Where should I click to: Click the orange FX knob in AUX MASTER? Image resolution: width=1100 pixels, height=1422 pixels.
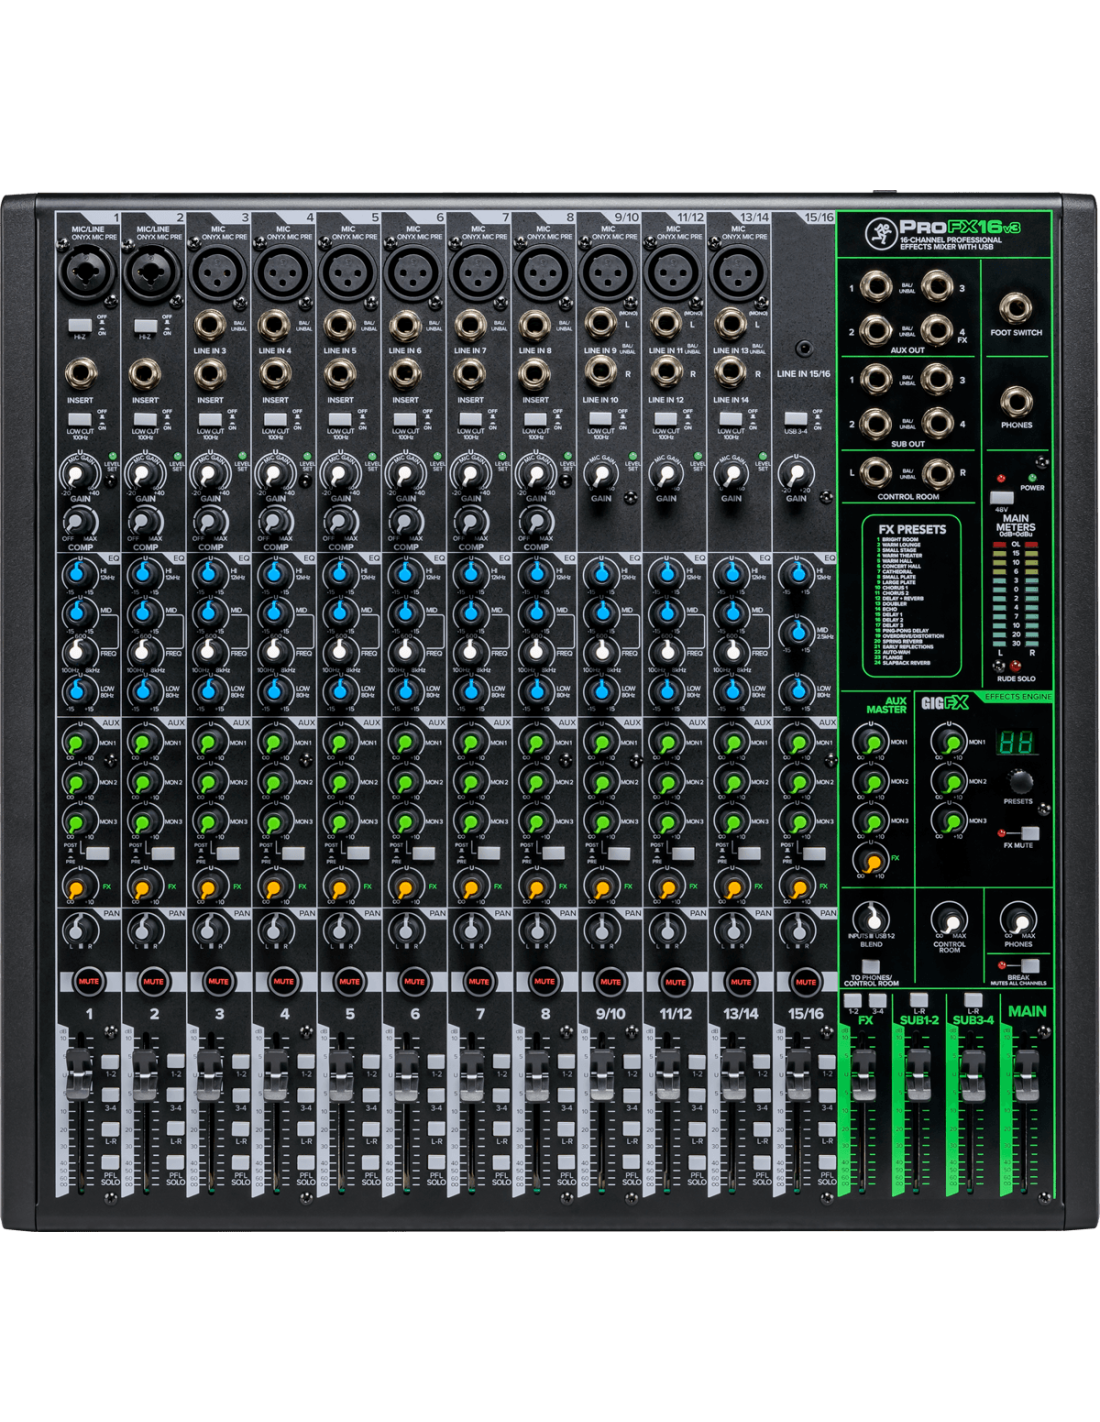[871, 859]
